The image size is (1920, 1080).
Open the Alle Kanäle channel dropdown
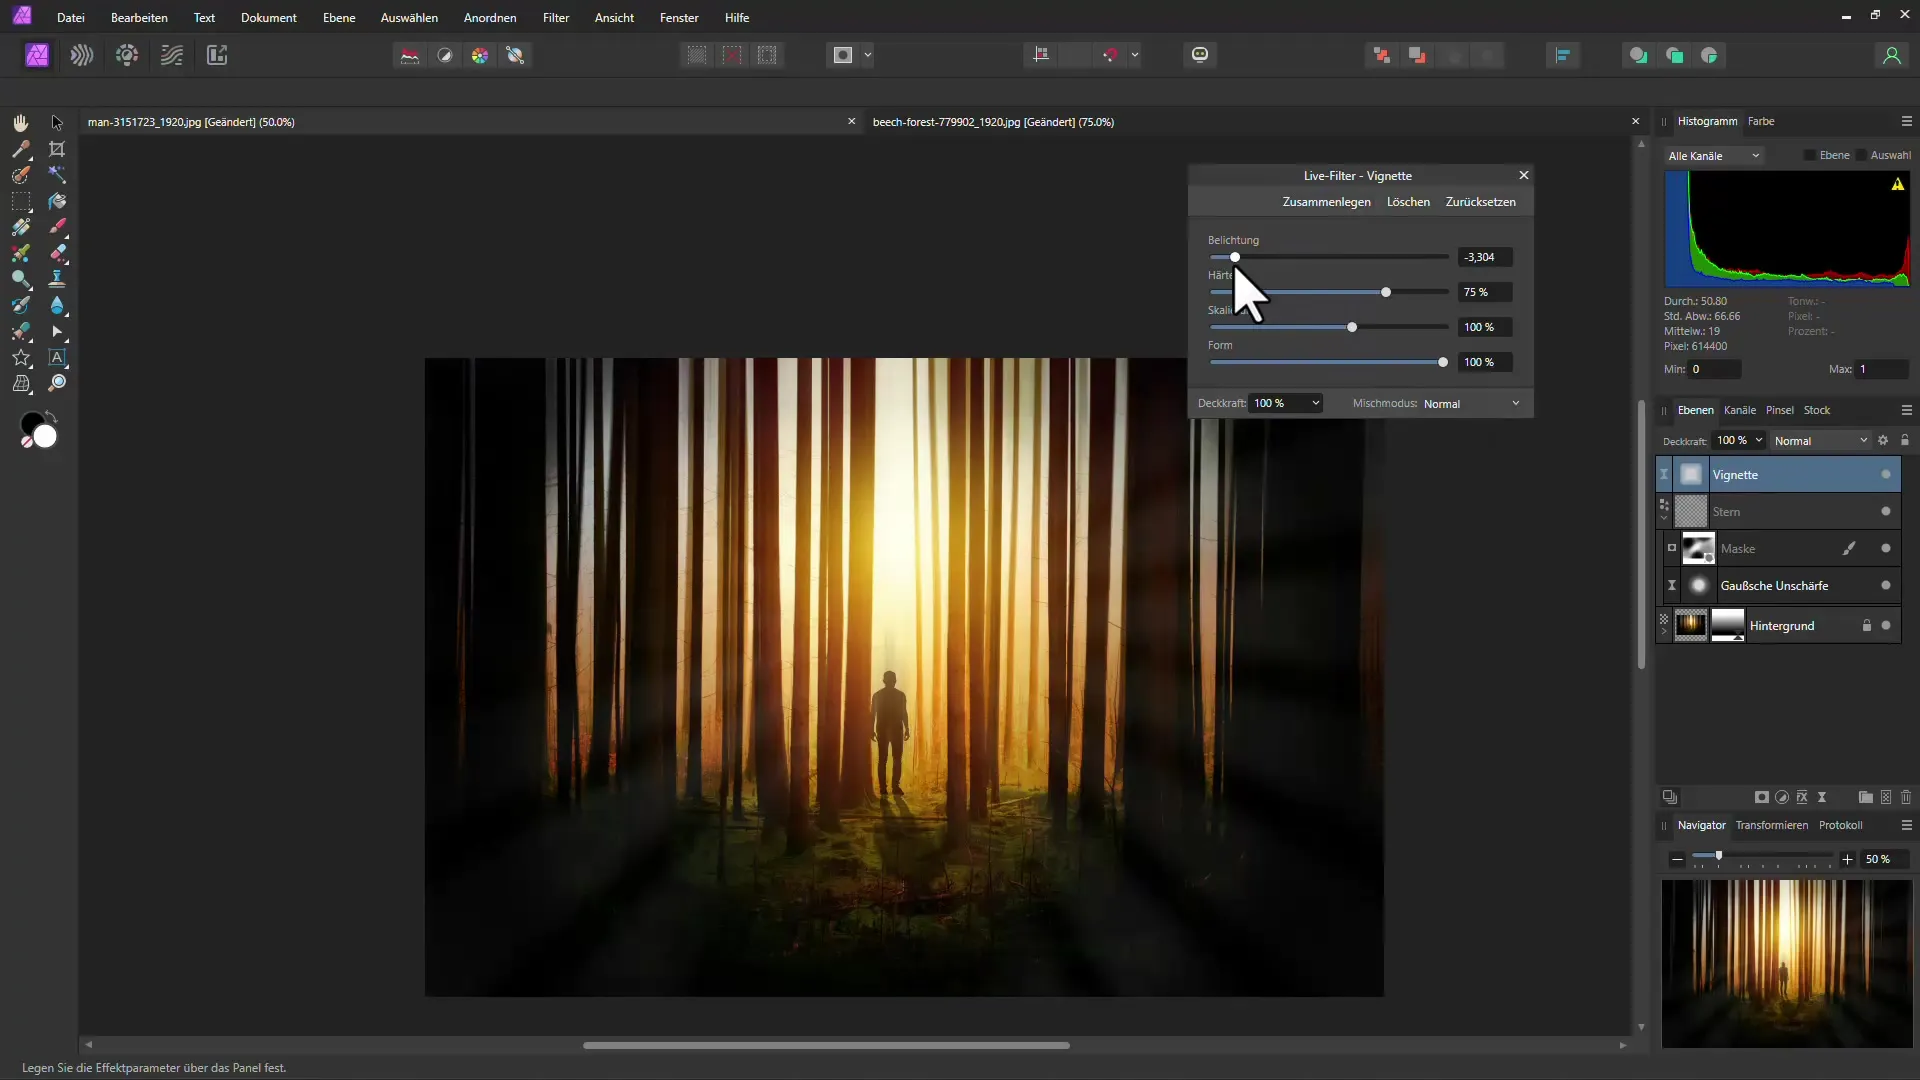coord(1714,156)
